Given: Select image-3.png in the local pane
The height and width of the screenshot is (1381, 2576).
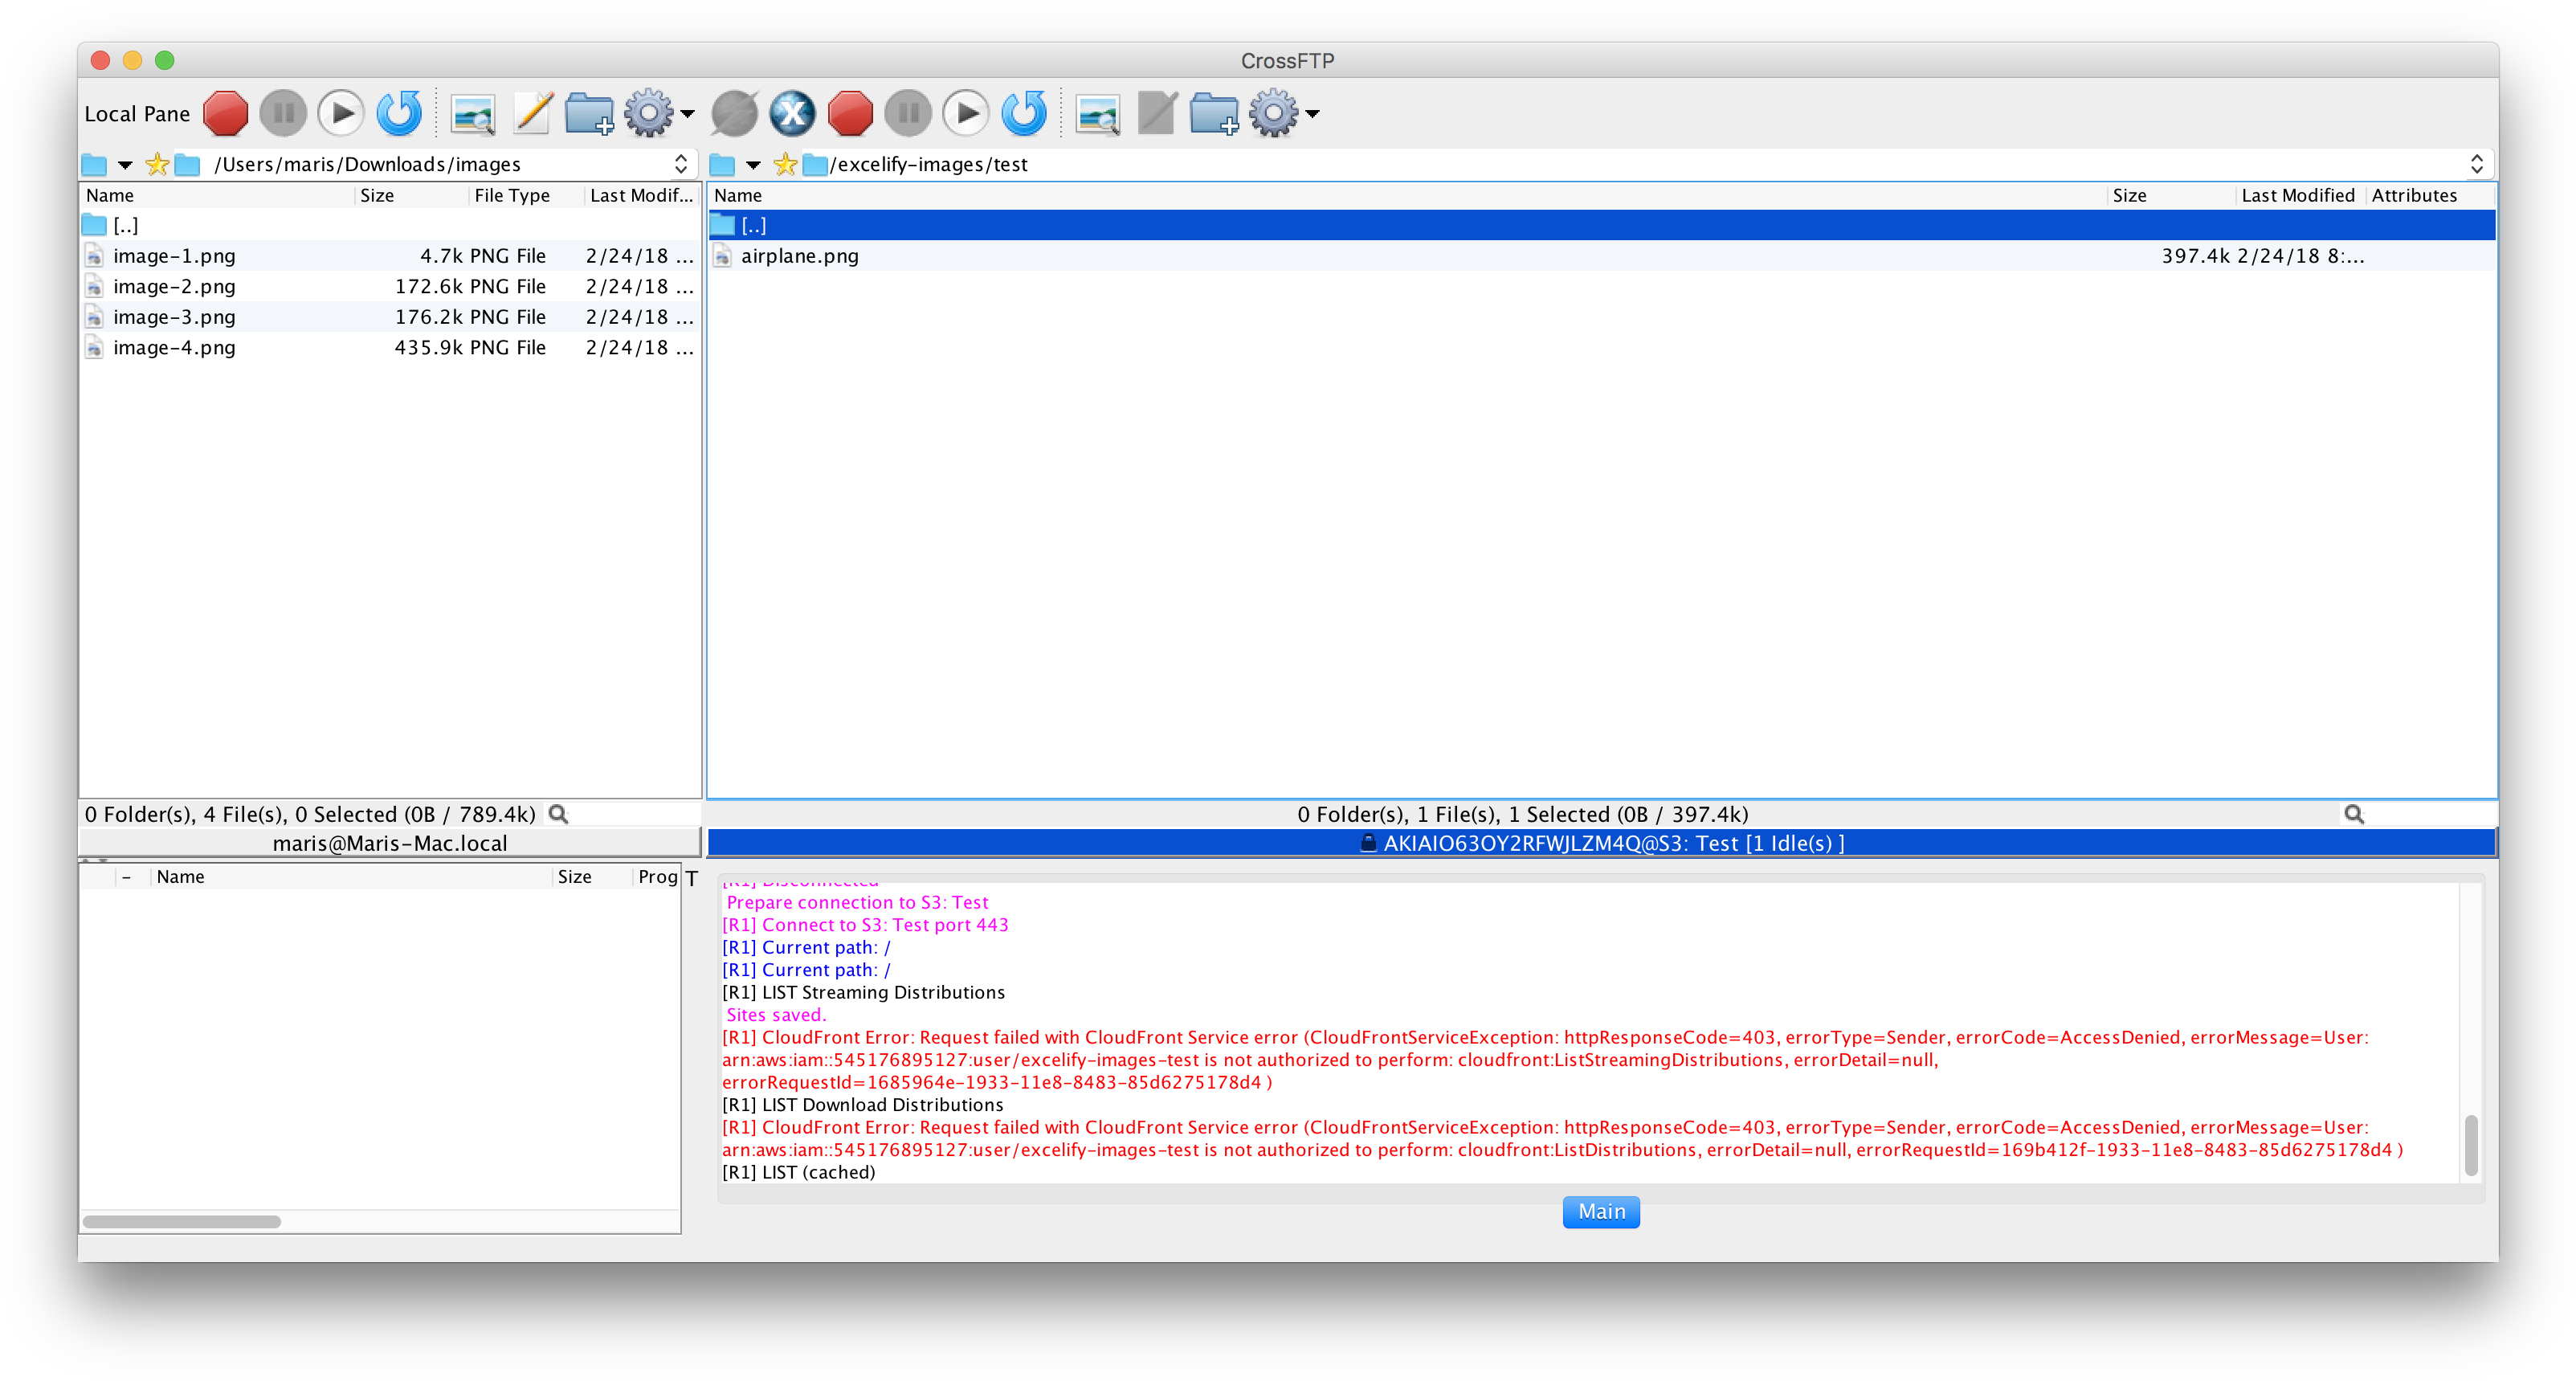Looking at the screenshot, I should point(175,316).
